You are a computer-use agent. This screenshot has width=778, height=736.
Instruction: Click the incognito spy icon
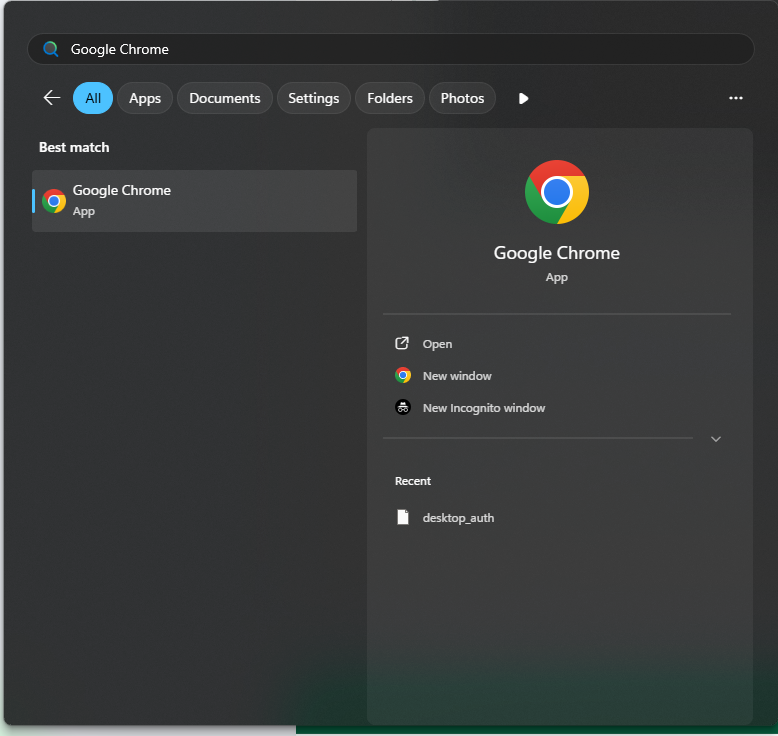pos(403,407)
